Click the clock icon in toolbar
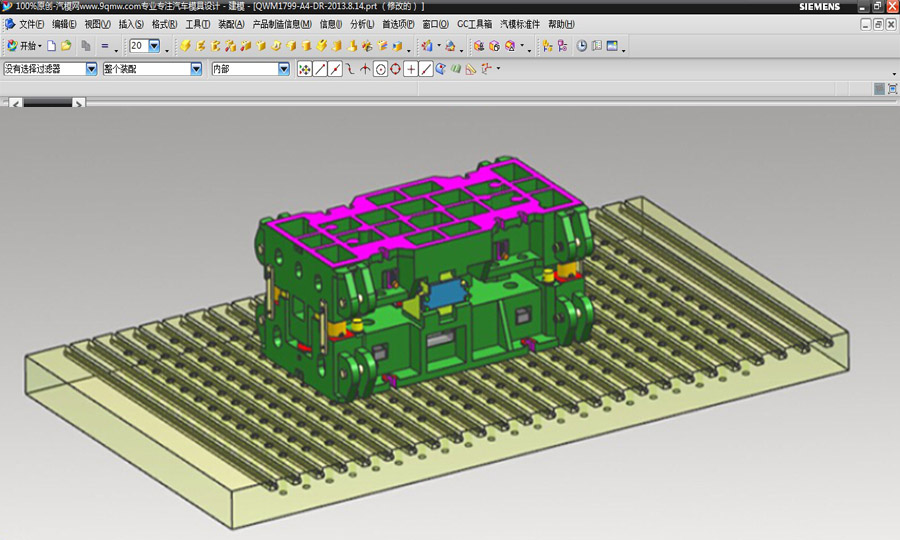This screenshot has width=900, height=540. [x=582, y=46]
